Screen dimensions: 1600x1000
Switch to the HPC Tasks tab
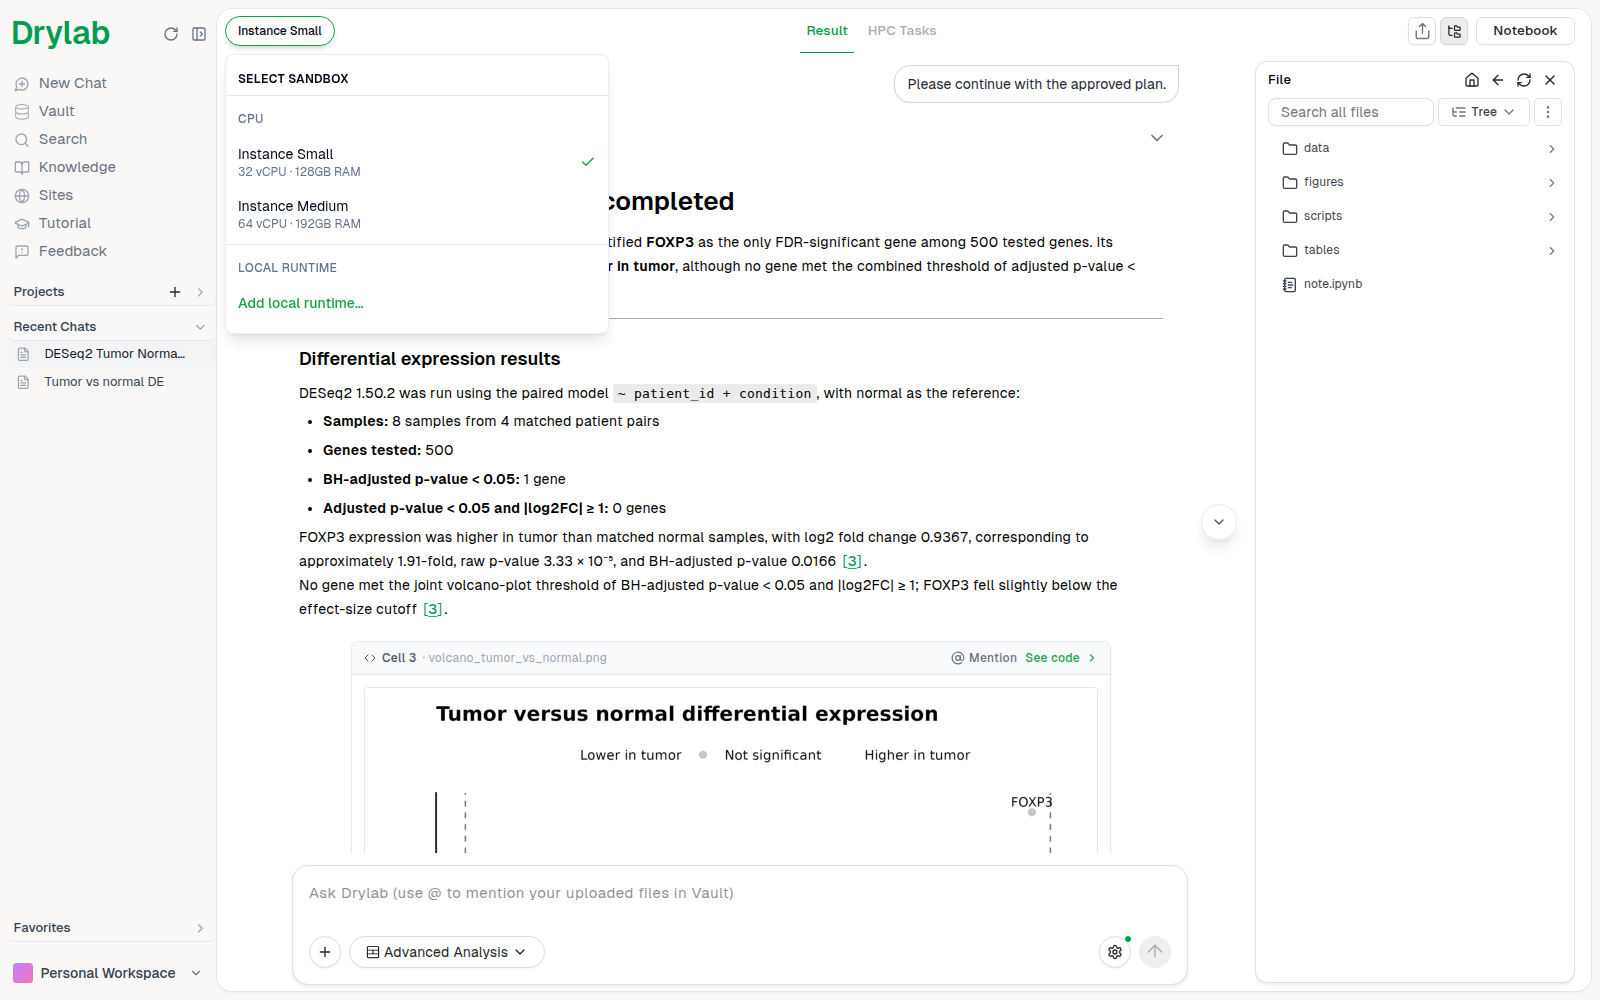[902, 31]
